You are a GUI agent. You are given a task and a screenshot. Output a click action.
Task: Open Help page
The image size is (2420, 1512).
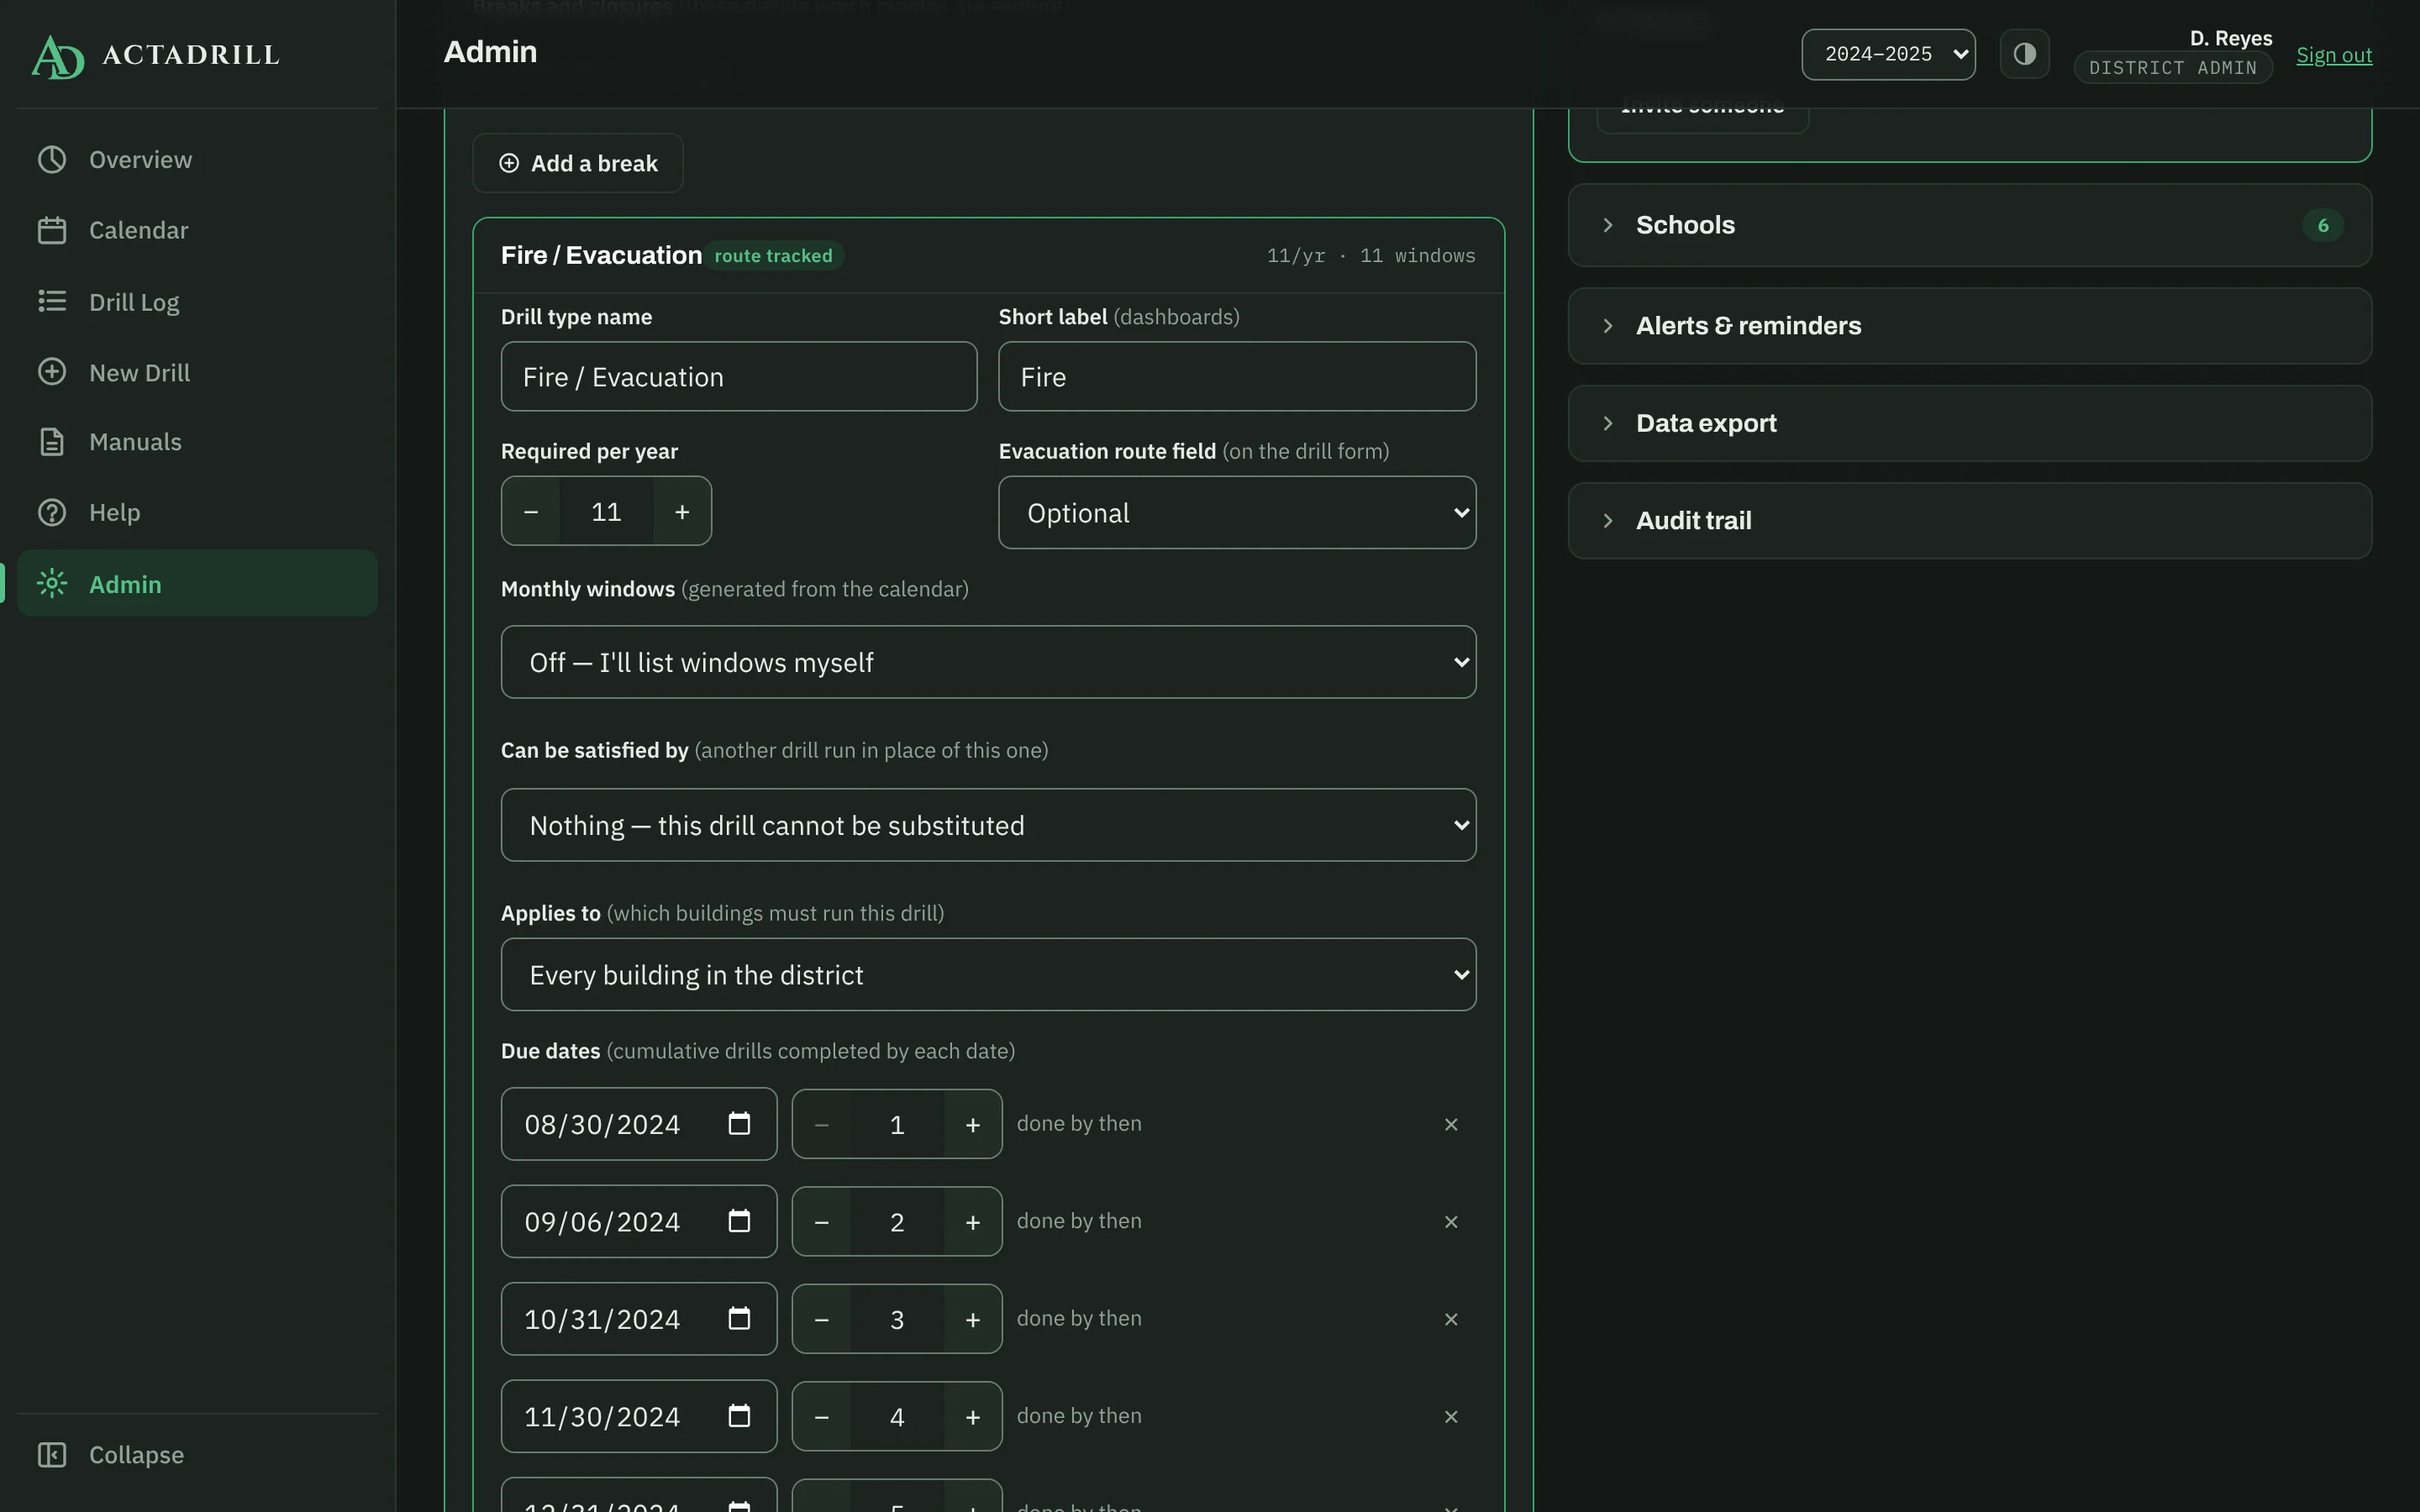197,512
